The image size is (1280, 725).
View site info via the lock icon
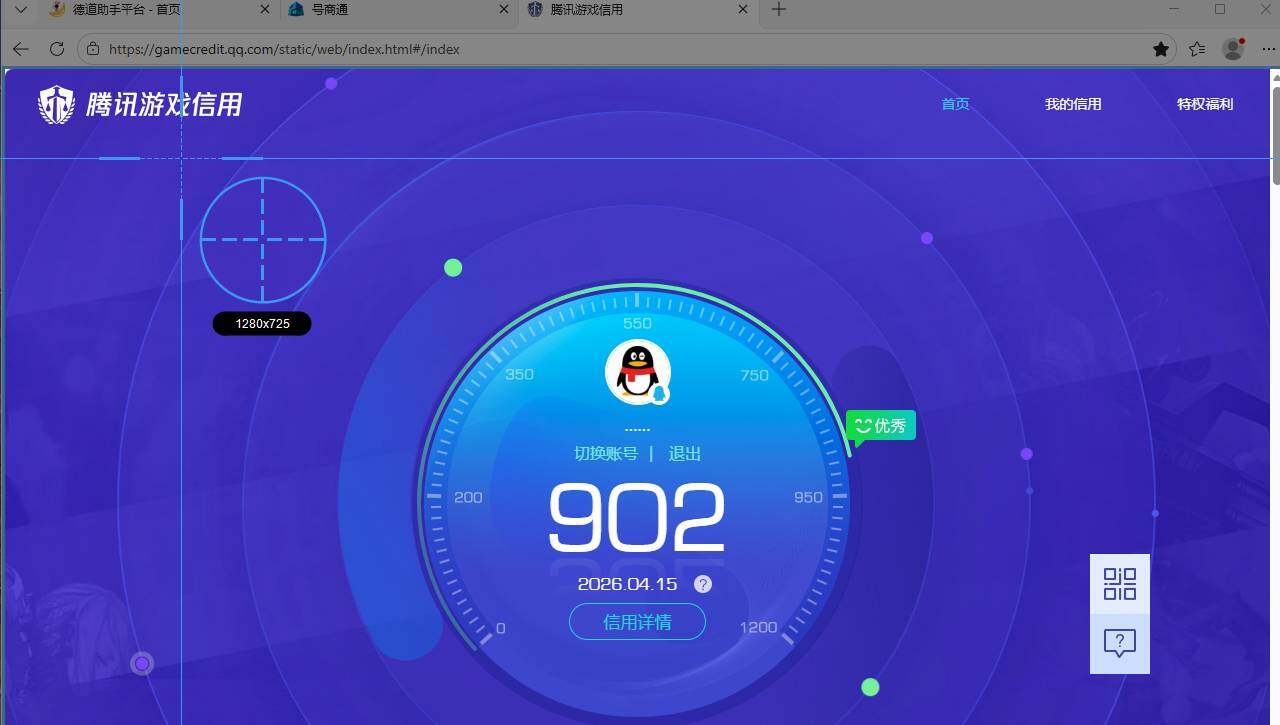click(92, 49)
